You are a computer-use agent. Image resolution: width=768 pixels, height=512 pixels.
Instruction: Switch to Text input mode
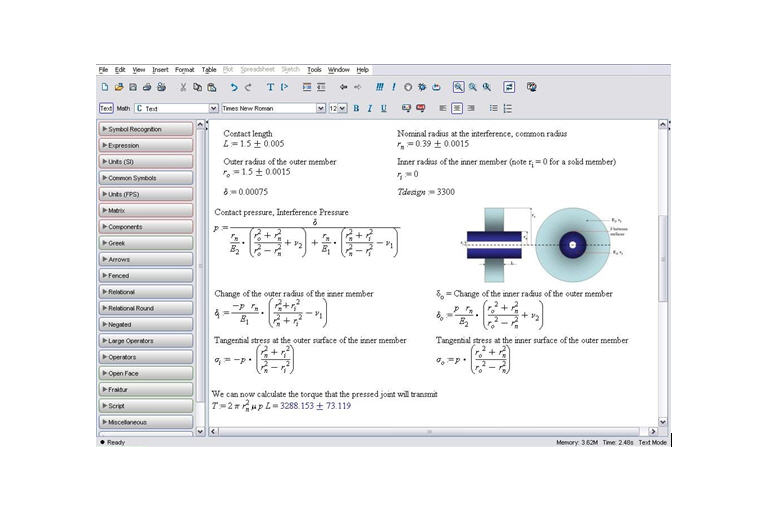pos(106,108)
